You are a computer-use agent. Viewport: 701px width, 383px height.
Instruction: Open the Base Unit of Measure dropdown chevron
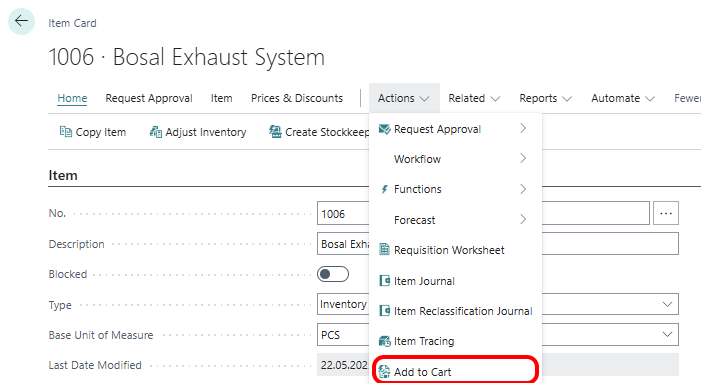pyautogui.click(x=667, y=335)
